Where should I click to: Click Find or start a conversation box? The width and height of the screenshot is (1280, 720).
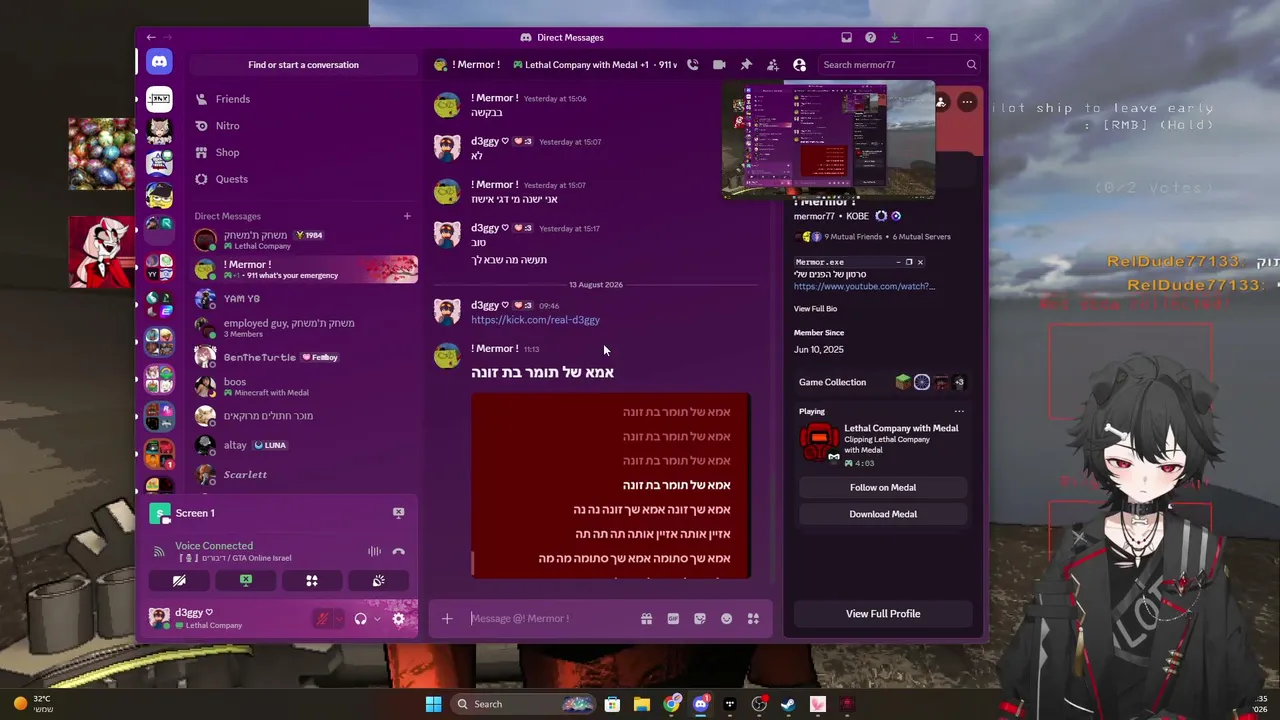click(x=303, y=65)
